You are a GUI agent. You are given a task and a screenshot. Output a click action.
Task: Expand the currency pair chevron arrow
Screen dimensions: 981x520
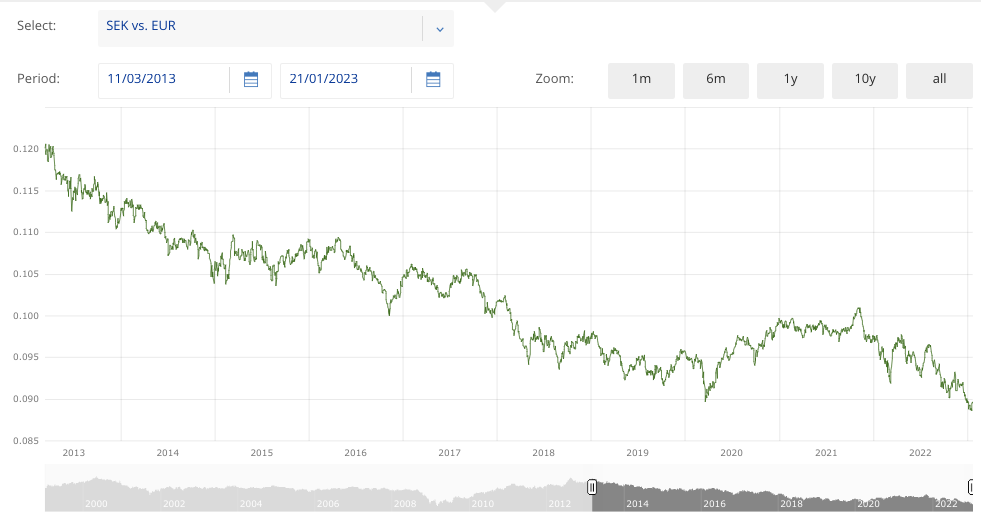[x=439, y=29]
